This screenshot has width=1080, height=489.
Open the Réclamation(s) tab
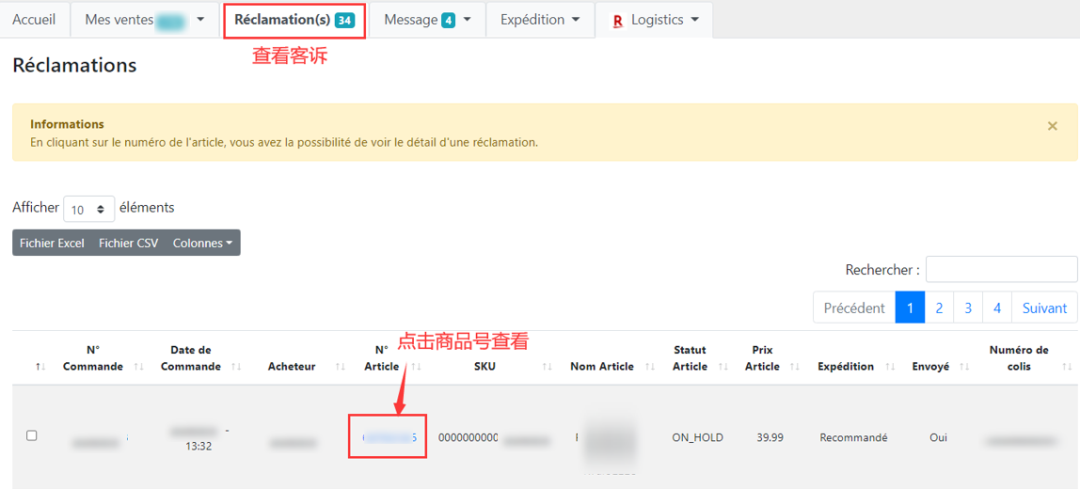pos(294,20)
